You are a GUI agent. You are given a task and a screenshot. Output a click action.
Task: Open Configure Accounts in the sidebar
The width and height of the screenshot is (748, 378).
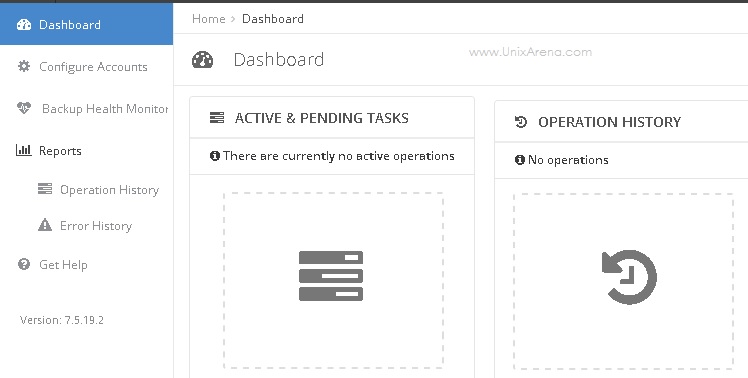tap(93, 67)
